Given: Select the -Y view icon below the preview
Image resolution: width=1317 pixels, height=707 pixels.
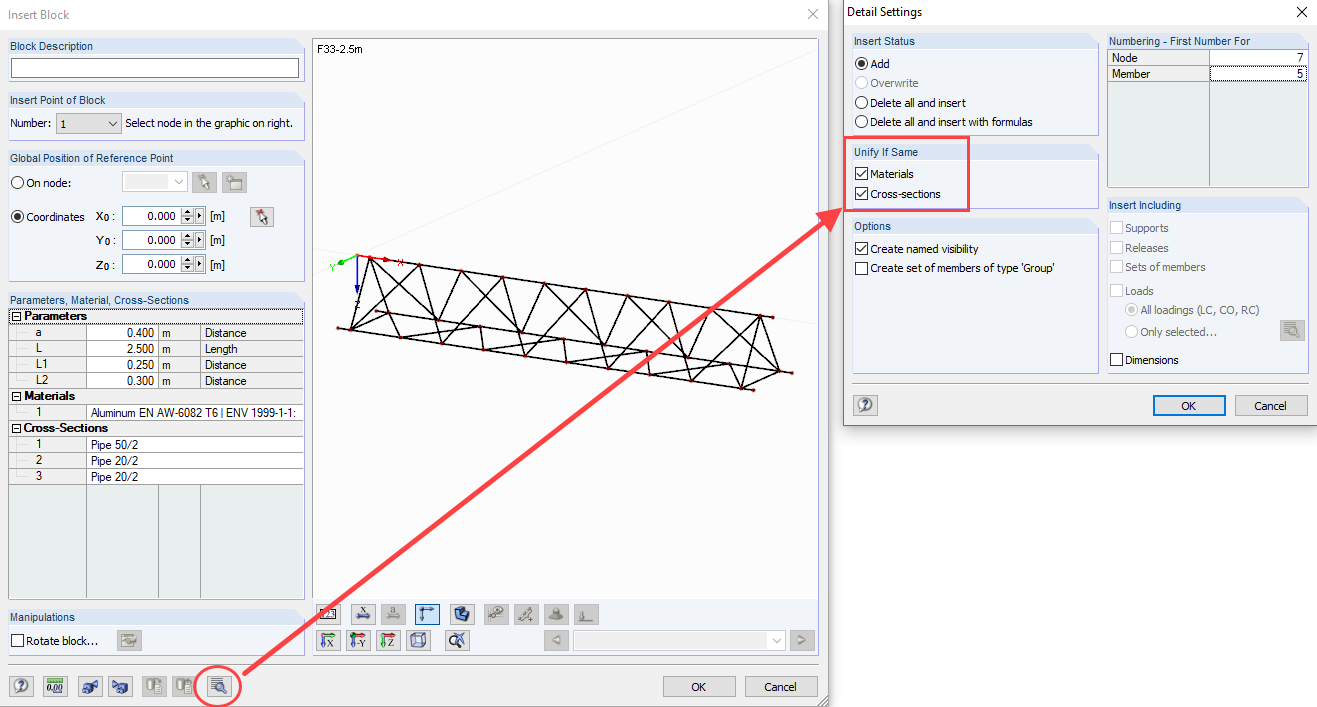Looking at the screenshot, I should click(x=357, y=640).
